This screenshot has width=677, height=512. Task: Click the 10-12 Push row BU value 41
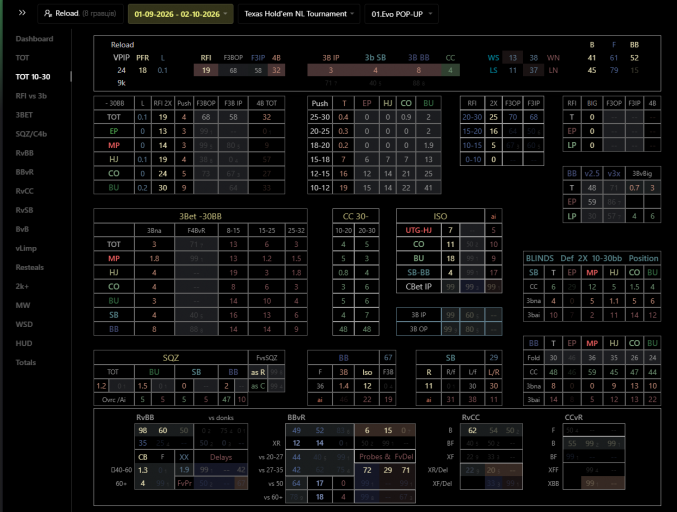[428, 187]
